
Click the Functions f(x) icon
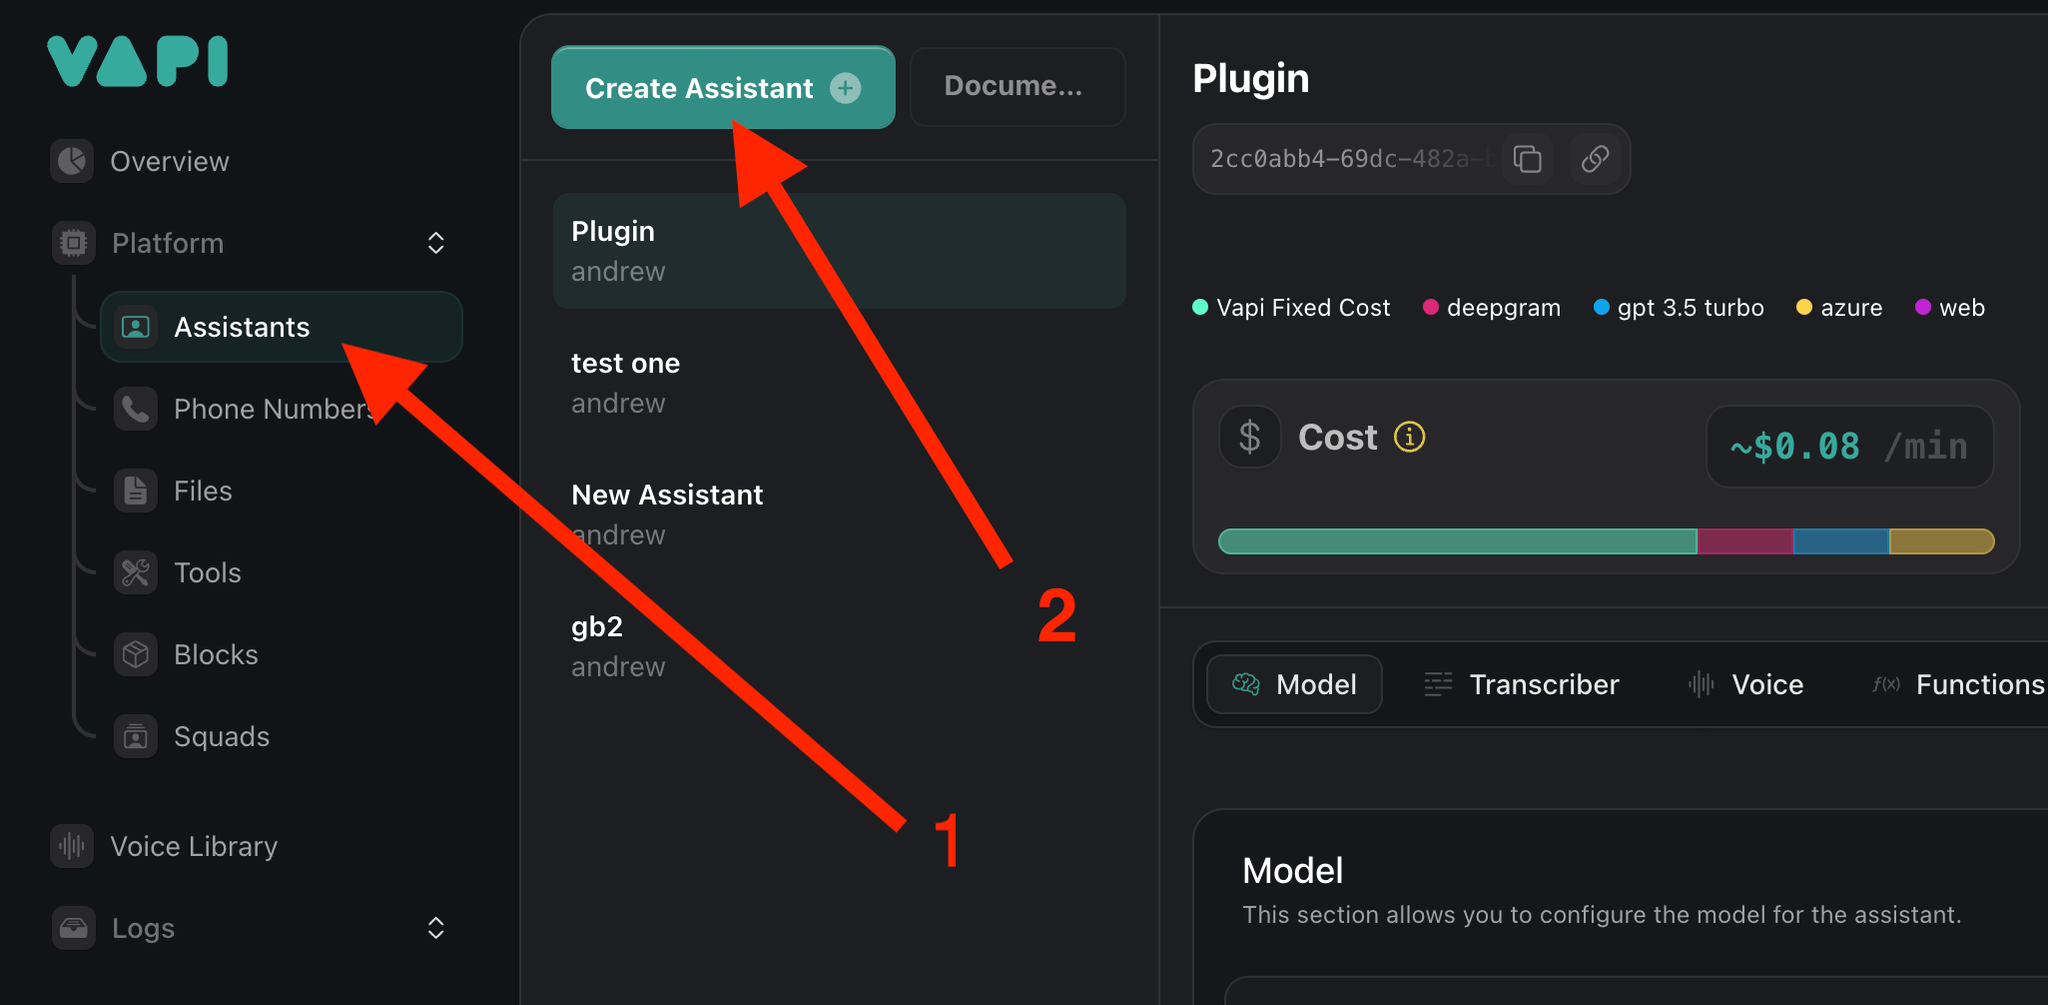[1886, 684]
